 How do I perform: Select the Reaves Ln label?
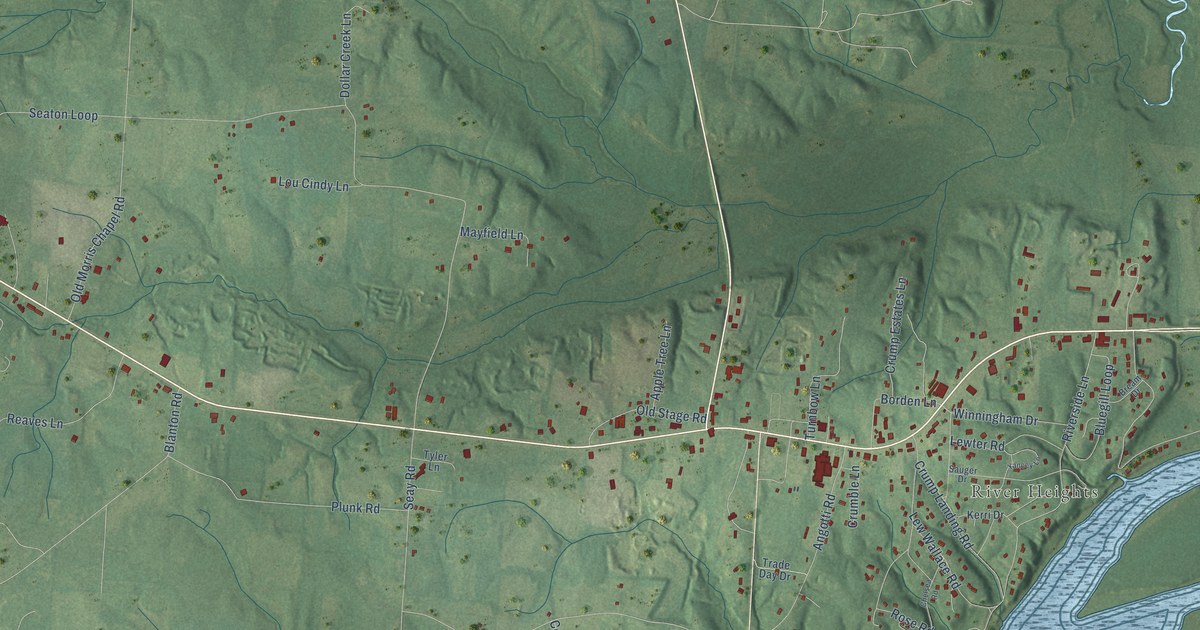pos(35,421)
